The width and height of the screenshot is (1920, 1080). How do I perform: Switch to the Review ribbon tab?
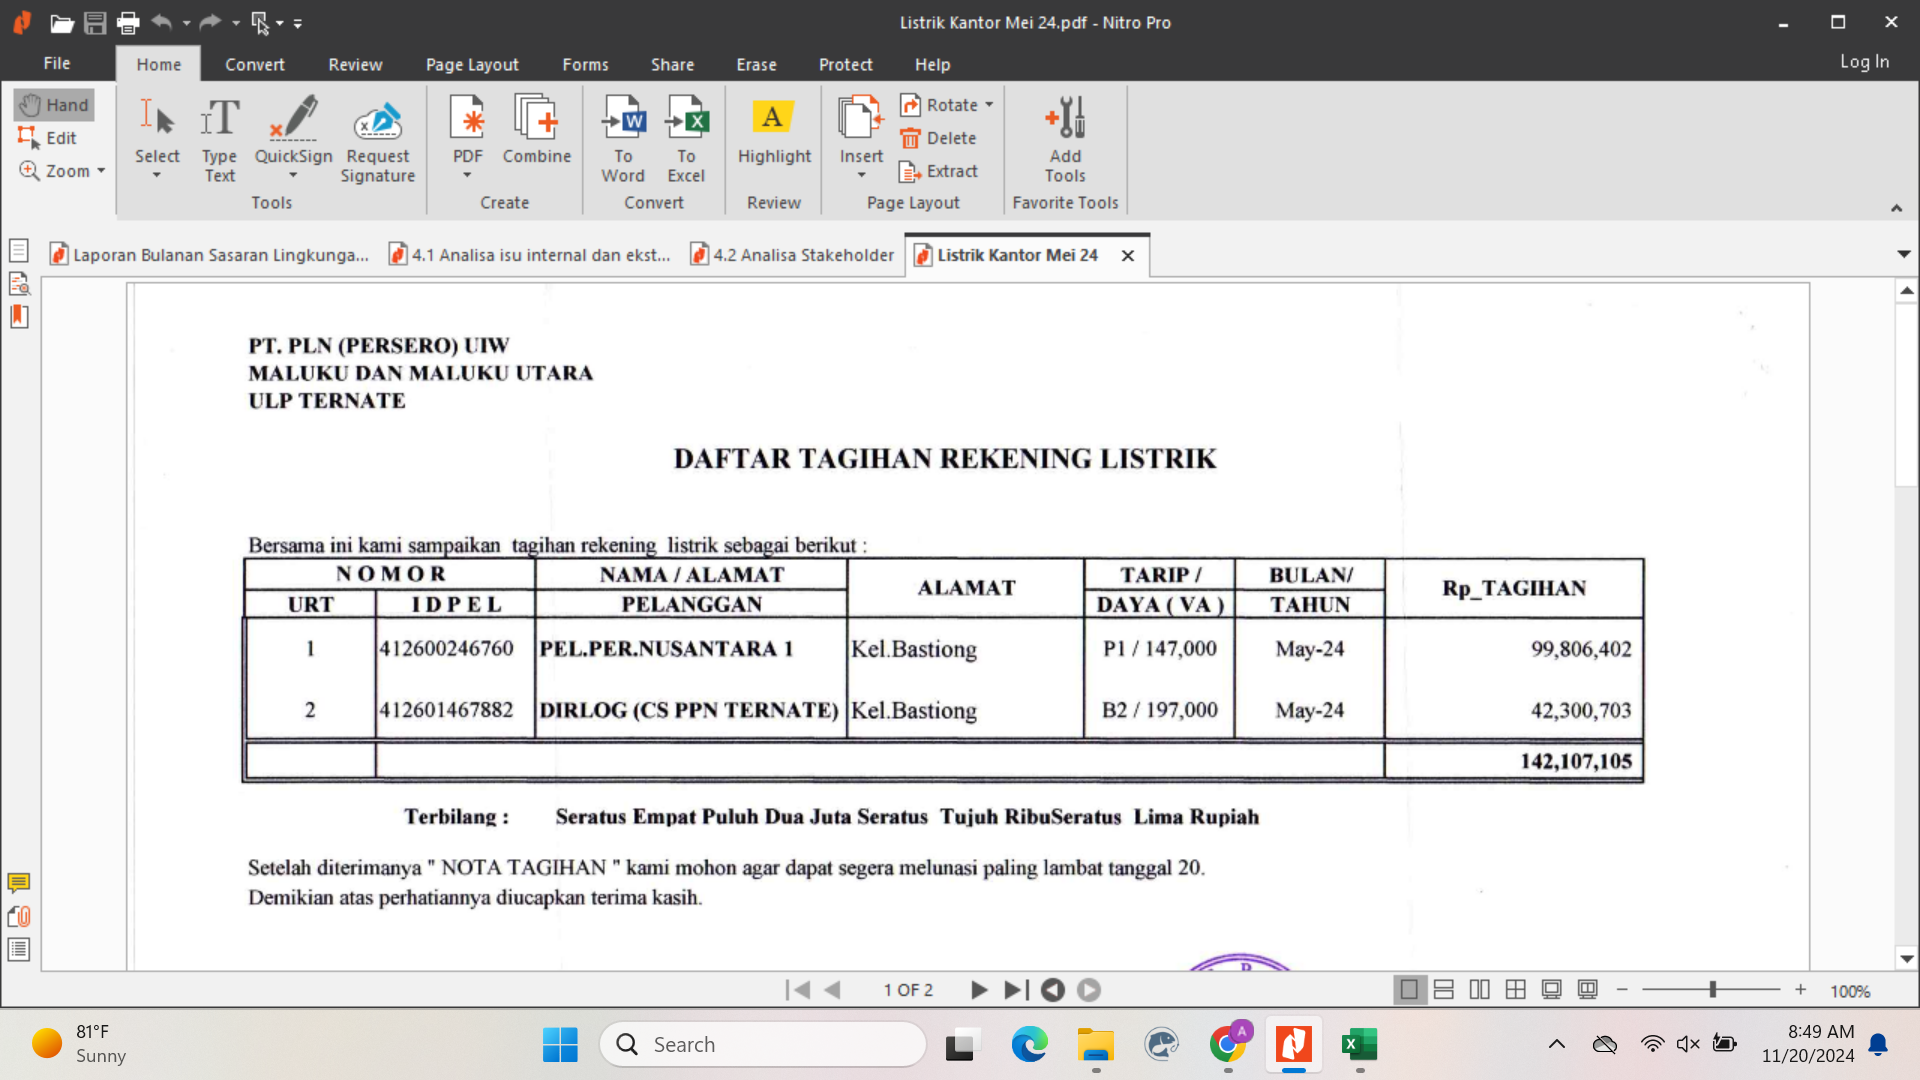click(355, 64)
